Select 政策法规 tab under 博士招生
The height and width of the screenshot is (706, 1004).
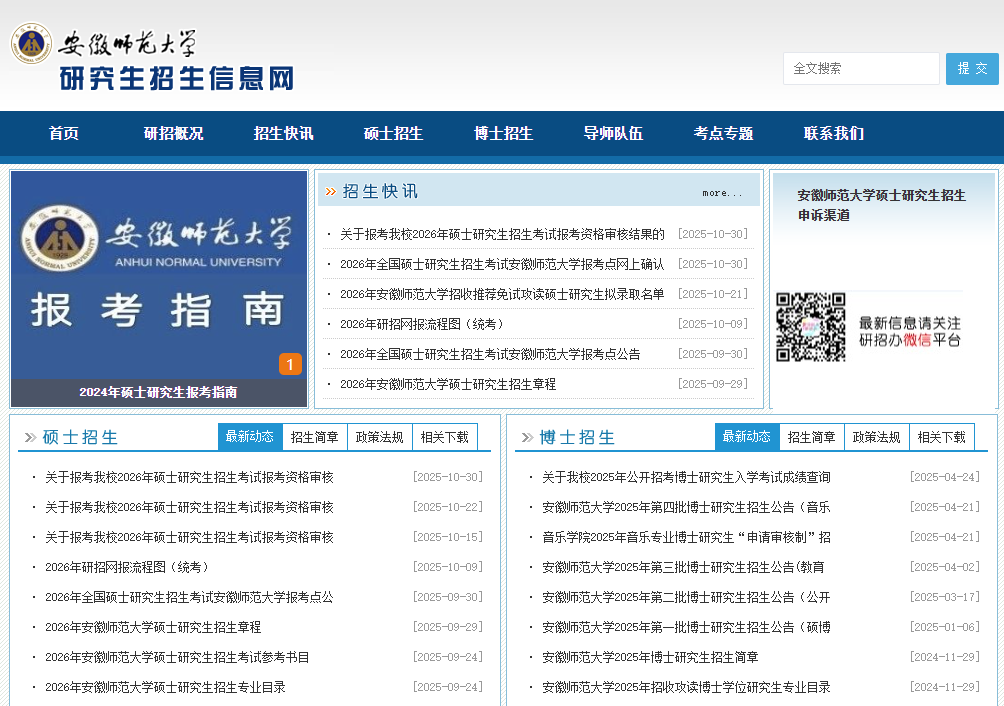[876, 437]
